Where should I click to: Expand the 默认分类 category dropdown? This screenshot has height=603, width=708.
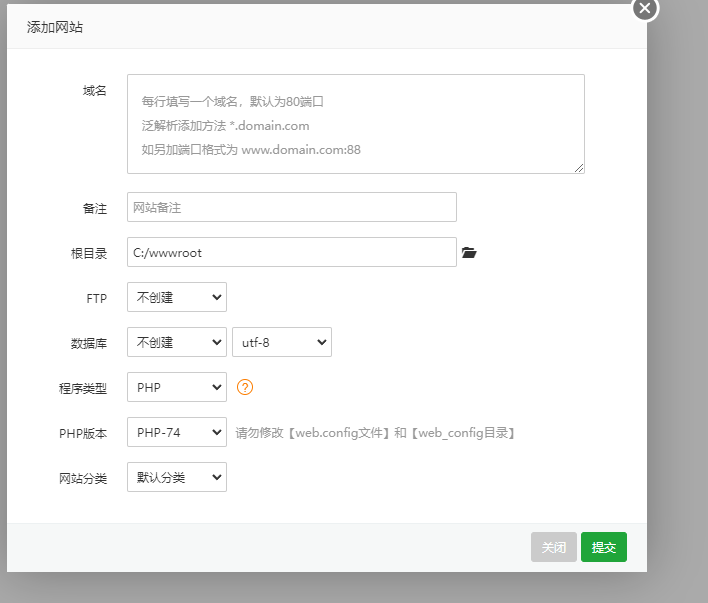177,477
